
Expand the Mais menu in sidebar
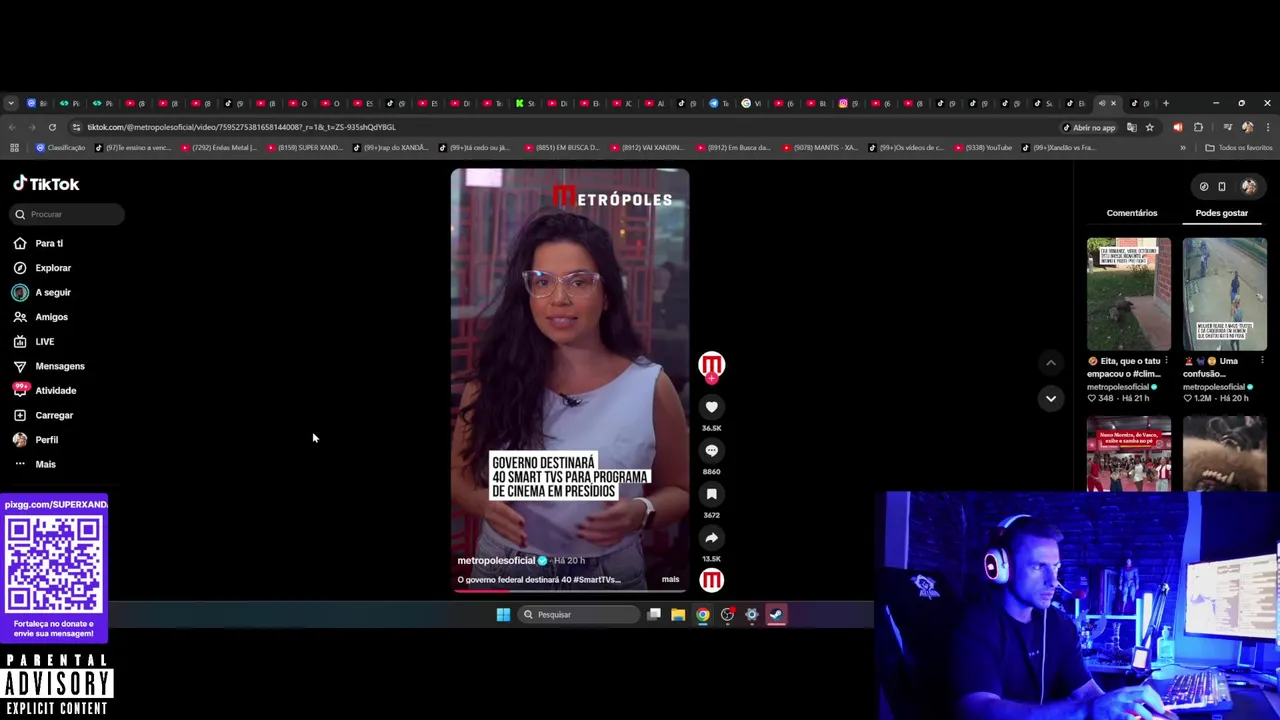(x=35, y=464)
